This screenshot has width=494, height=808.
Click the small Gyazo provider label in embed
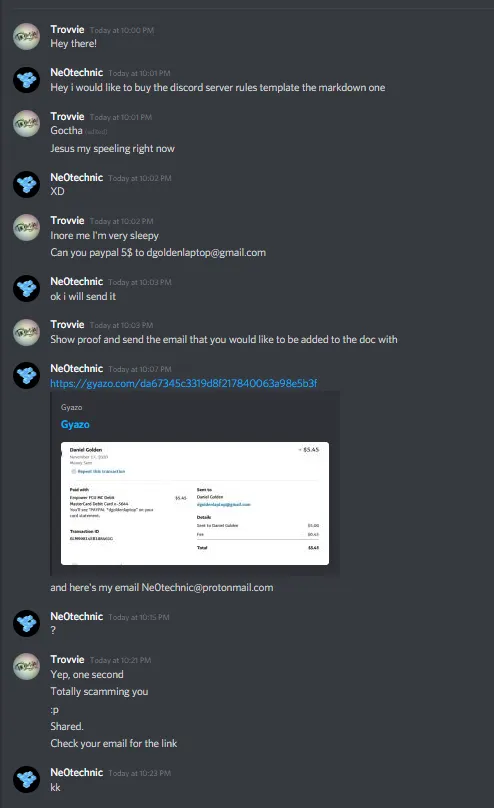tap(71, 407)
